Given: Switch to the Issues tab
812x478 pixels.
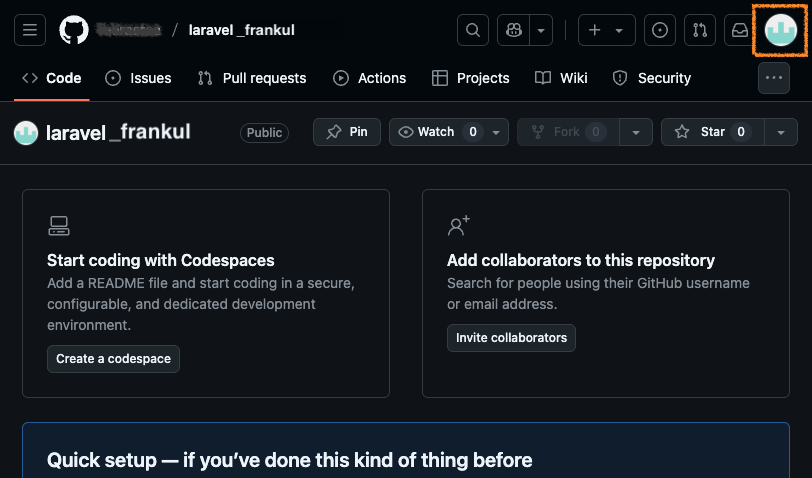Looking at the screenshot, I should 138,78.
